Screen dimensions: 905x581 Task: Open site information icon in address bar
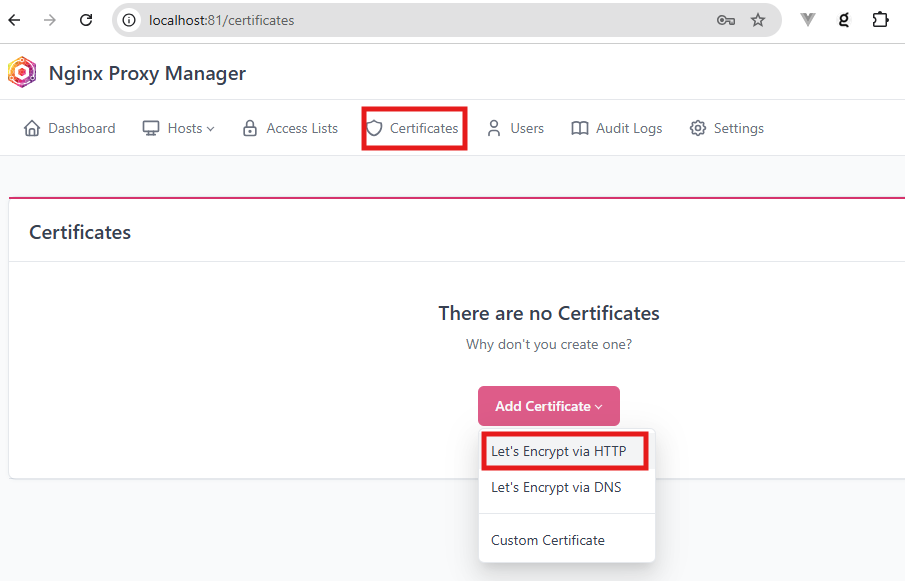(129, 20)
